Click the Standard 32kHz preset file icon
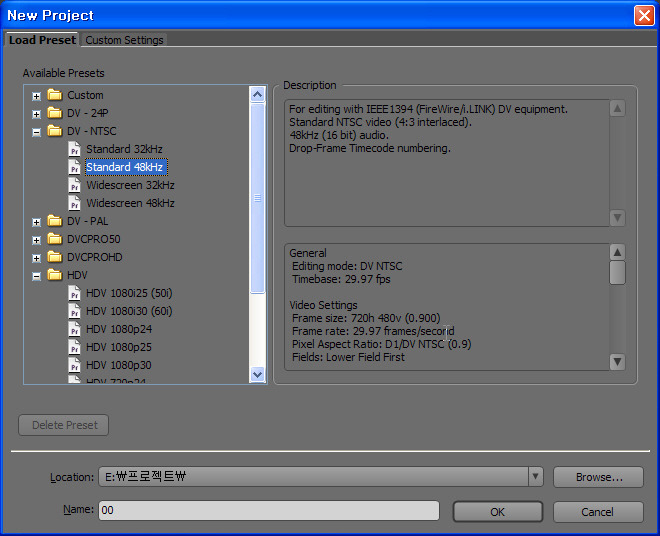Viewport: 660px width, 536px height. coord(75,149)
